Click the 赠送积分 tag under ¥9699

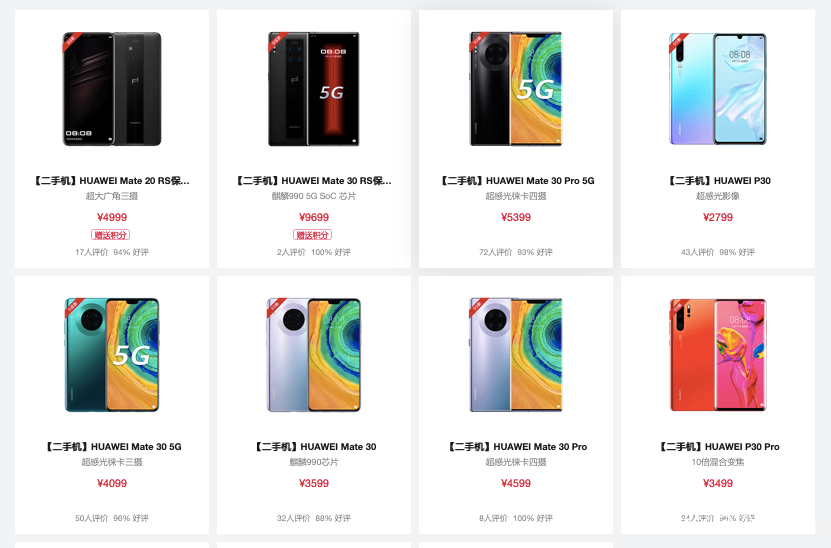click(x=313, y=235)
